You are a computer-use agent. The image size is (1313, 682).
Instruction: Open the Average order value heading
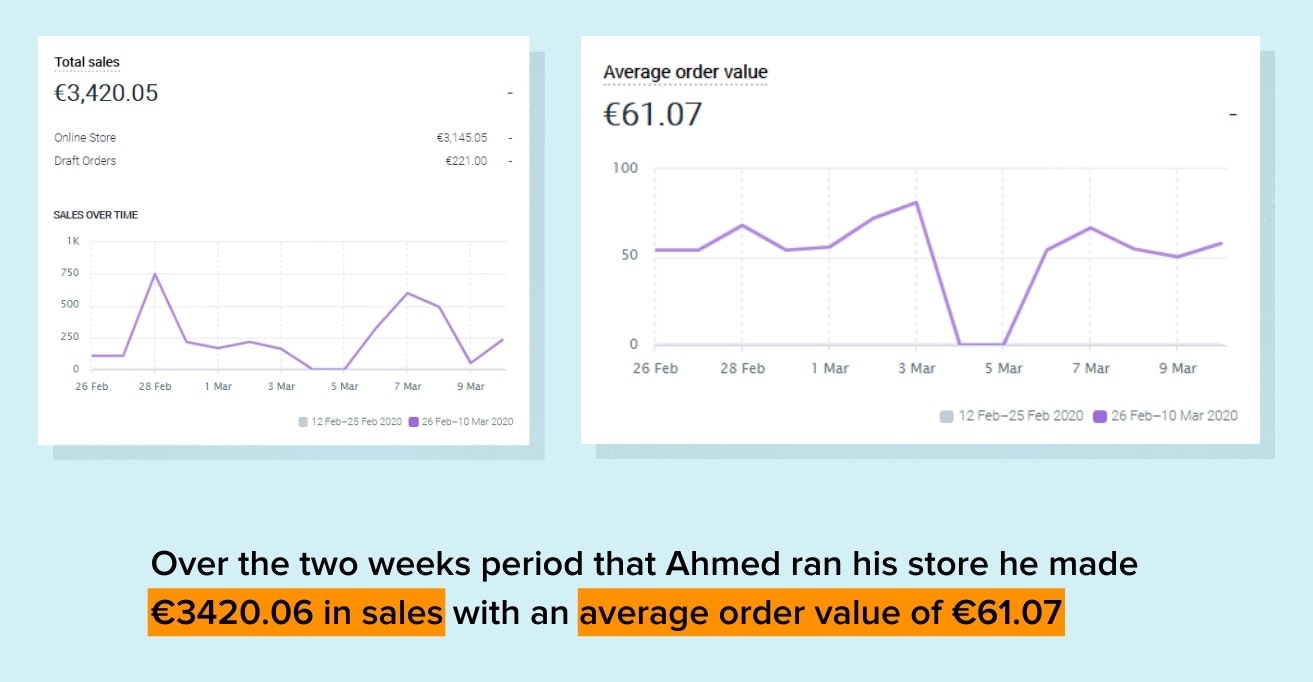tap(685, 72)
